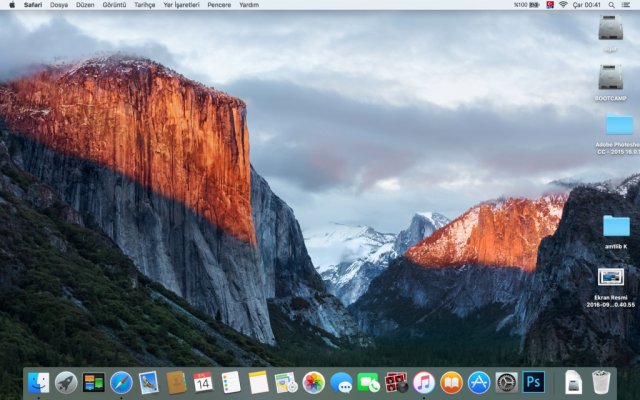The height and width of the screenshot is (400, 640).
Task: Open Messages blue bubble in the Dock
Action: pos(341,383)
